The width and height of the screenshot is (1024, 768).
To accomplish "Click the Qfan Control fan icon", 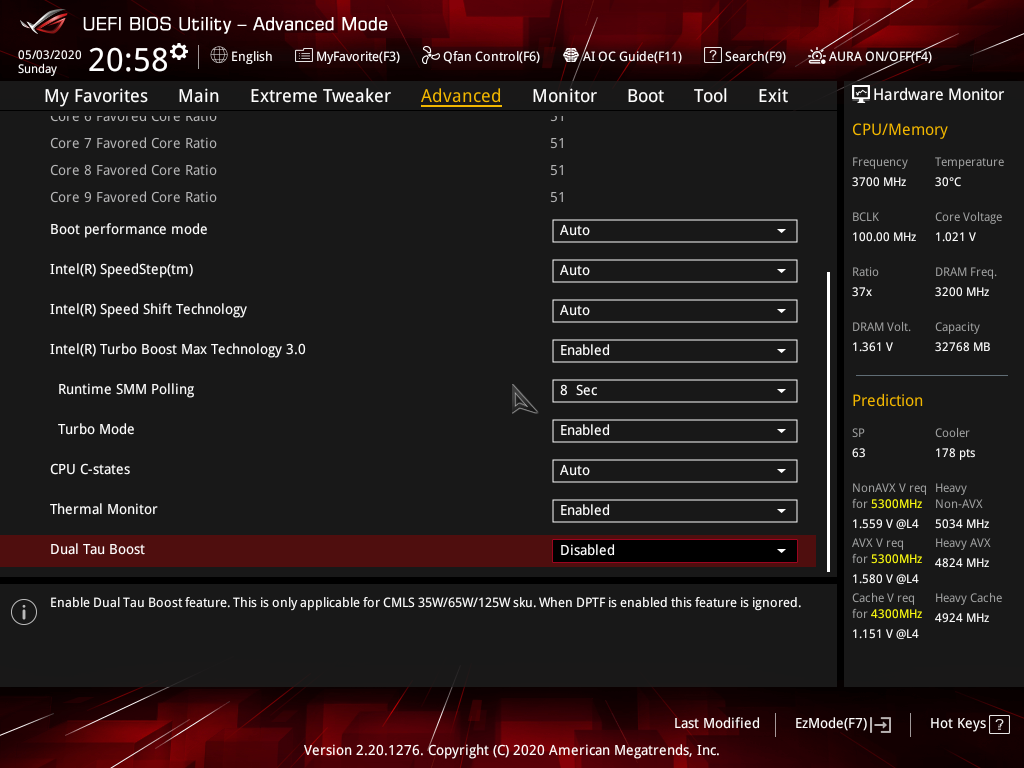I will [430, 56].
